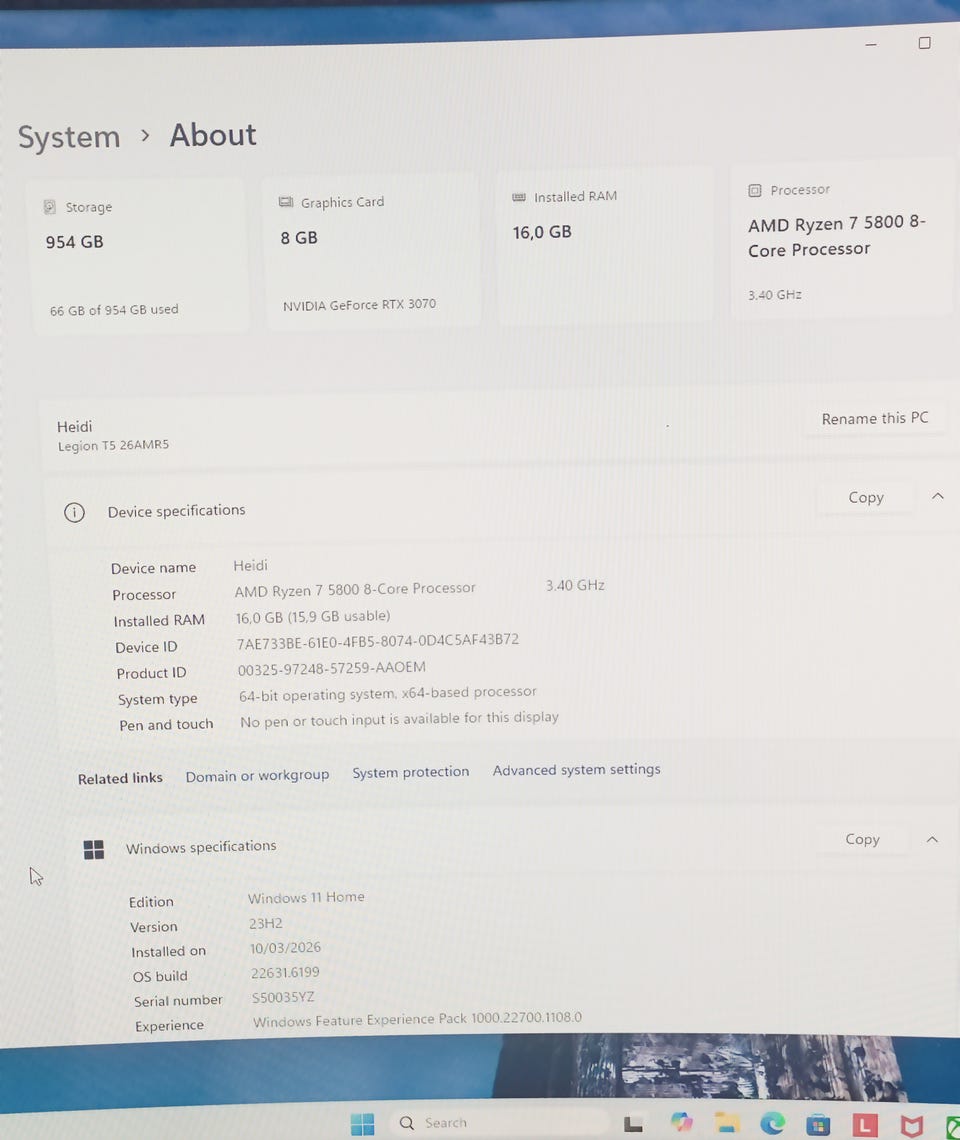Open Lenovo app from taskbar
This screenshot has width=960, height=1140.
pos(865,1125)
